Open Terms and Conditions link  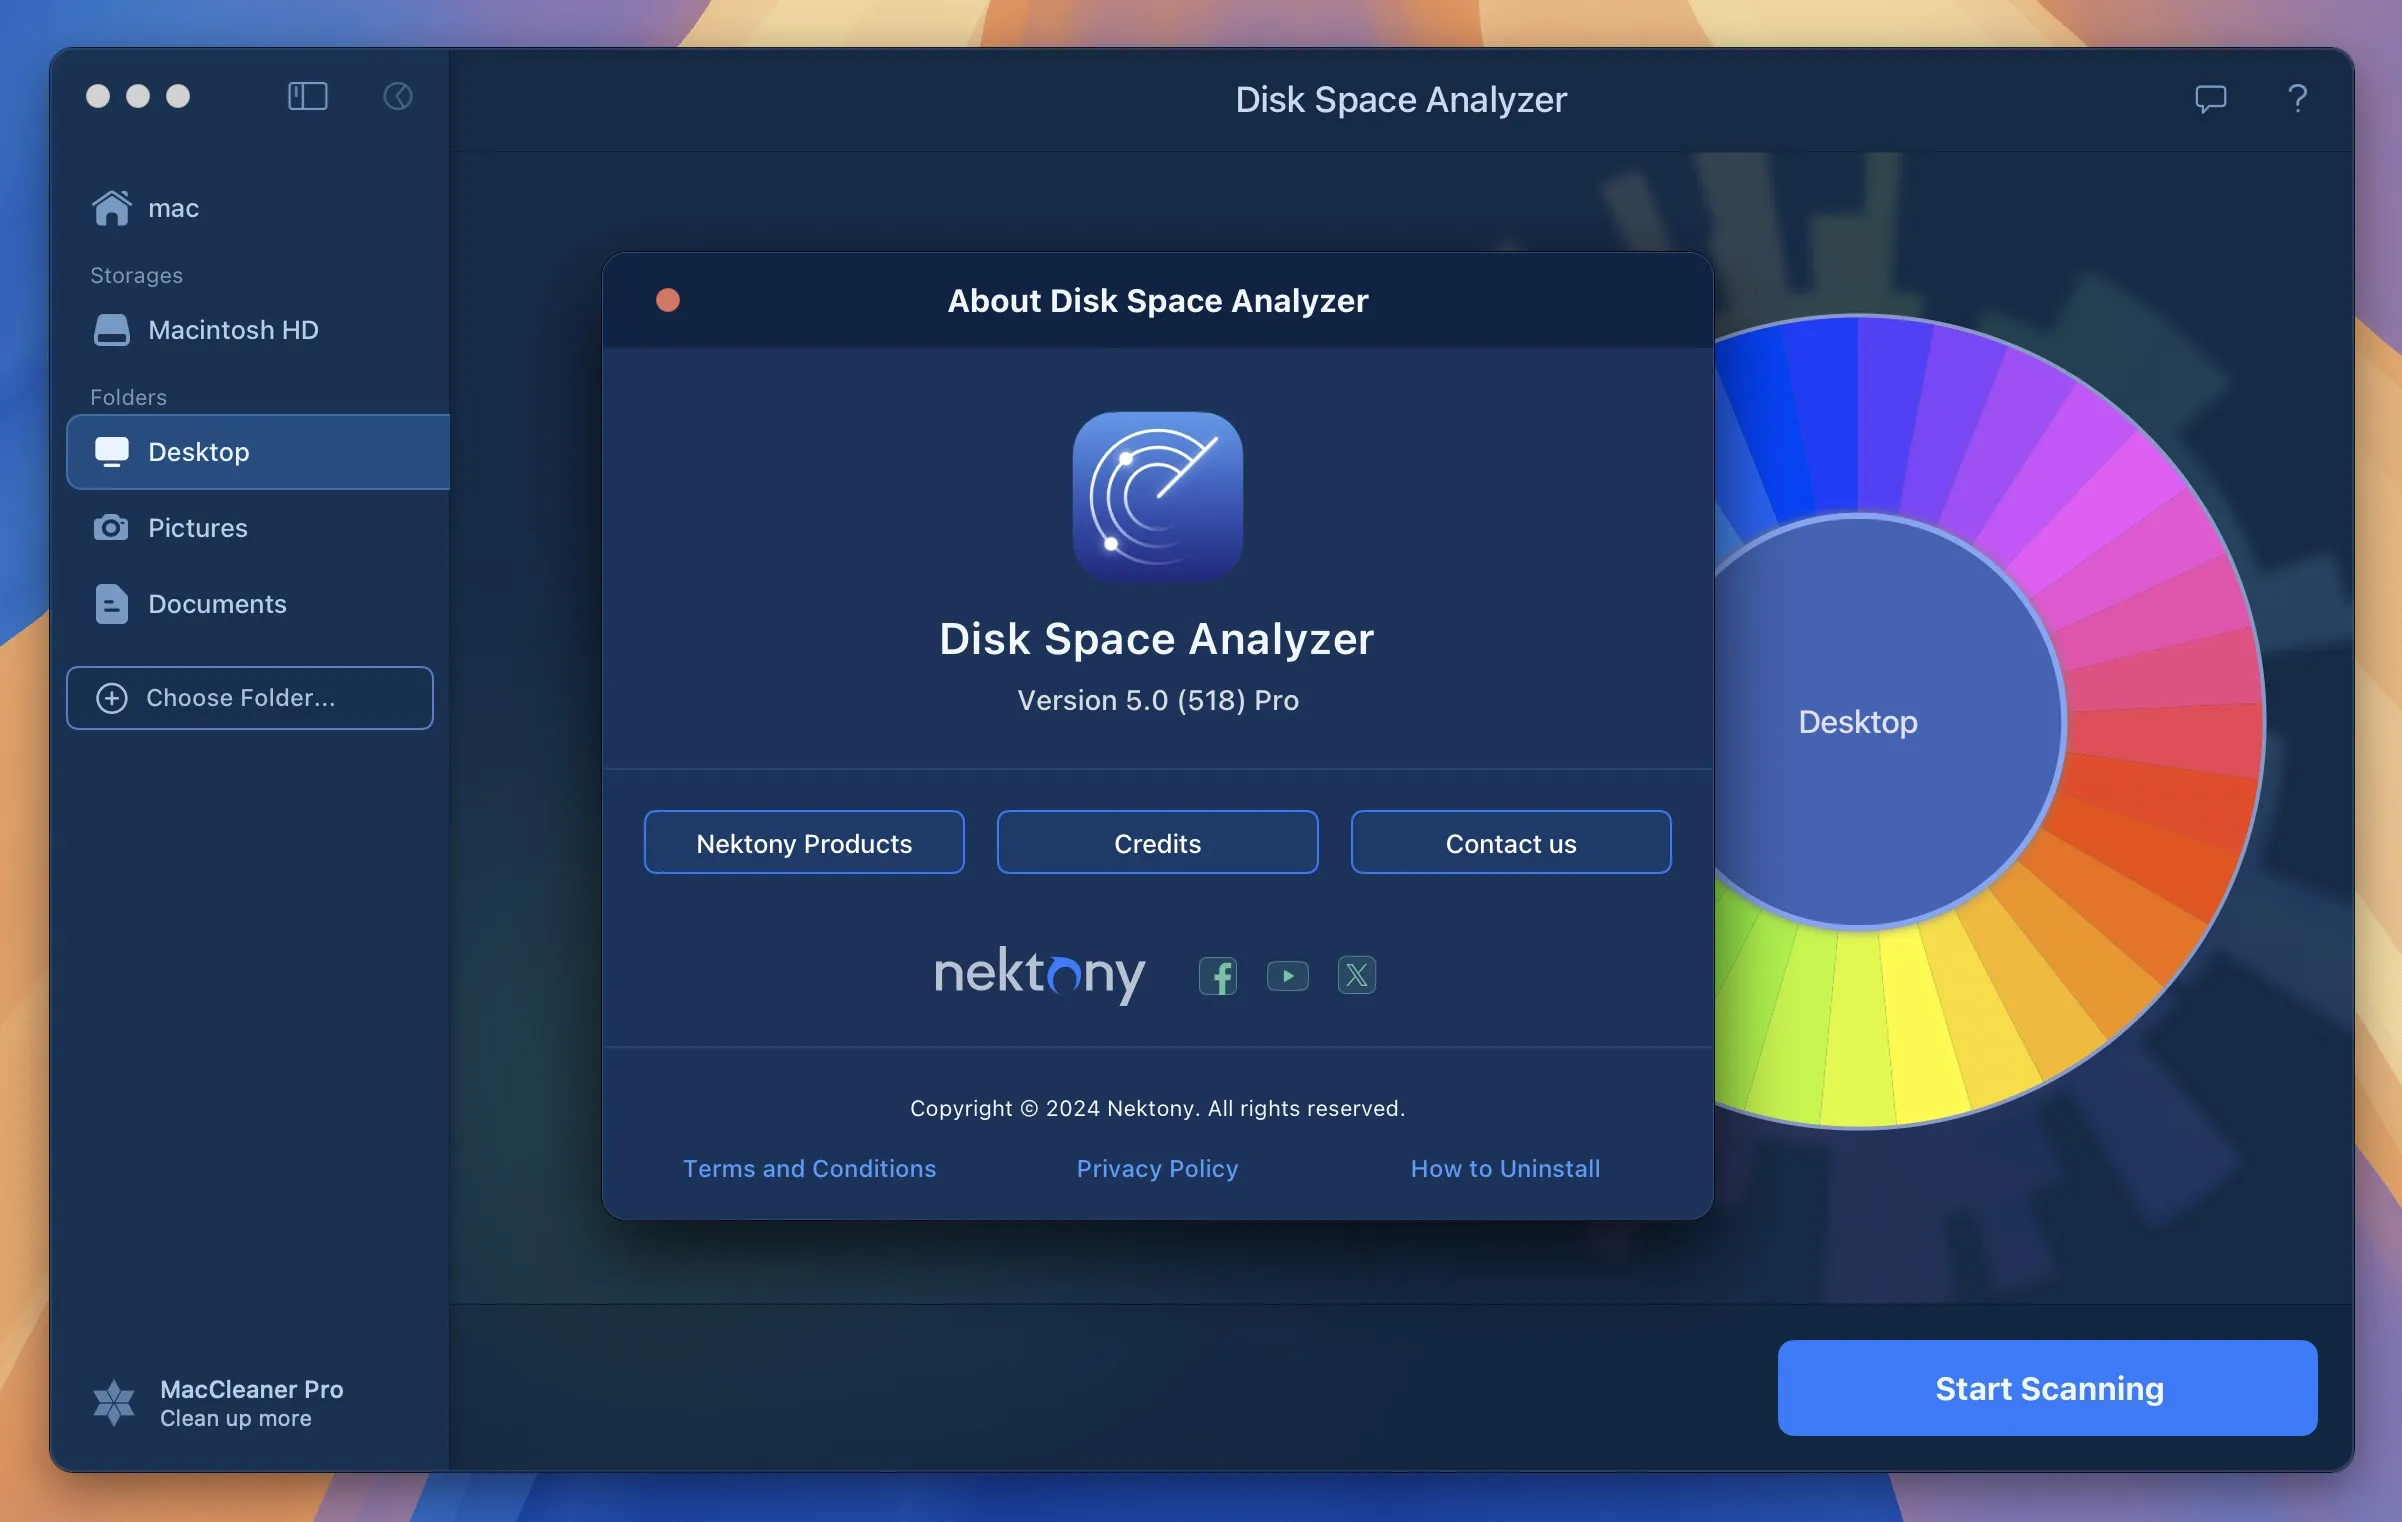click(x=809, y=1168)
